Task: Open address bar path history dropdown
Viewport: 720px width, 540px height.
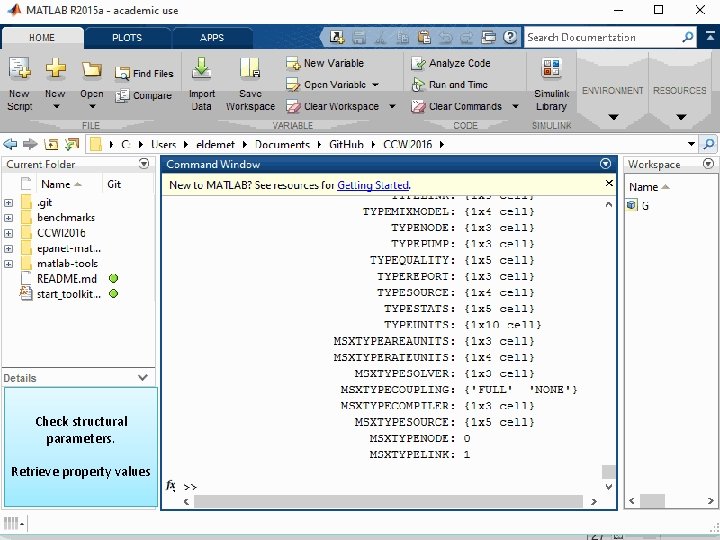Action: coord(691,144)
